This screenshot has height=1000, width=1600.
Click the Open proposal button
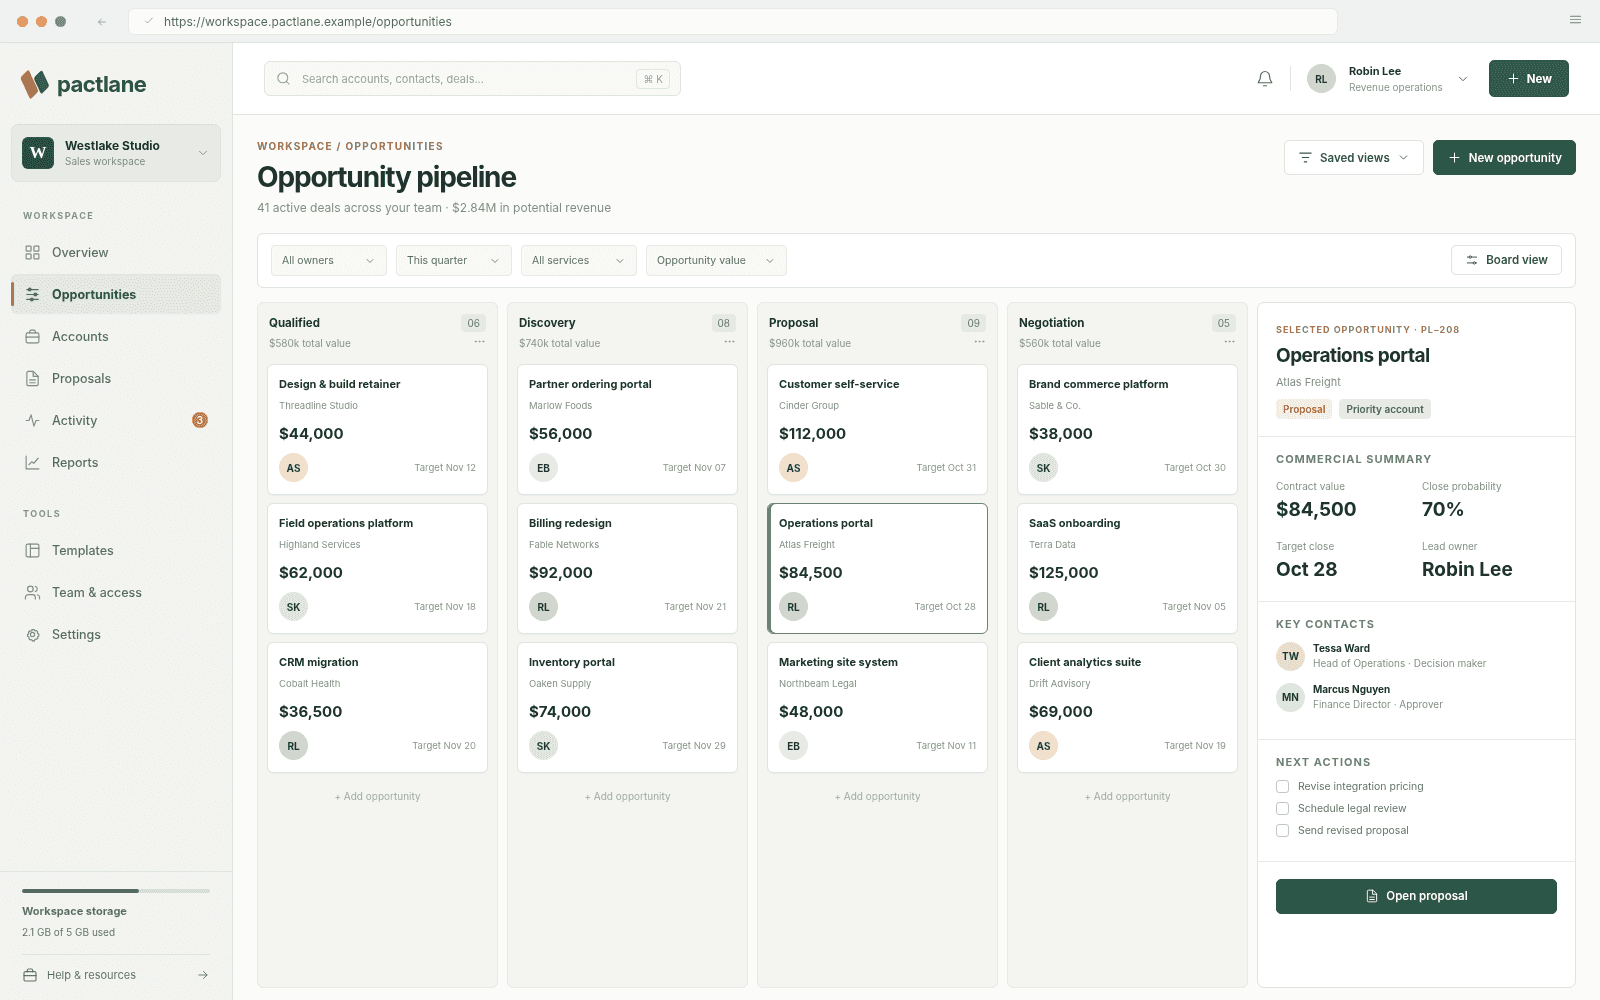(1416, 896)
